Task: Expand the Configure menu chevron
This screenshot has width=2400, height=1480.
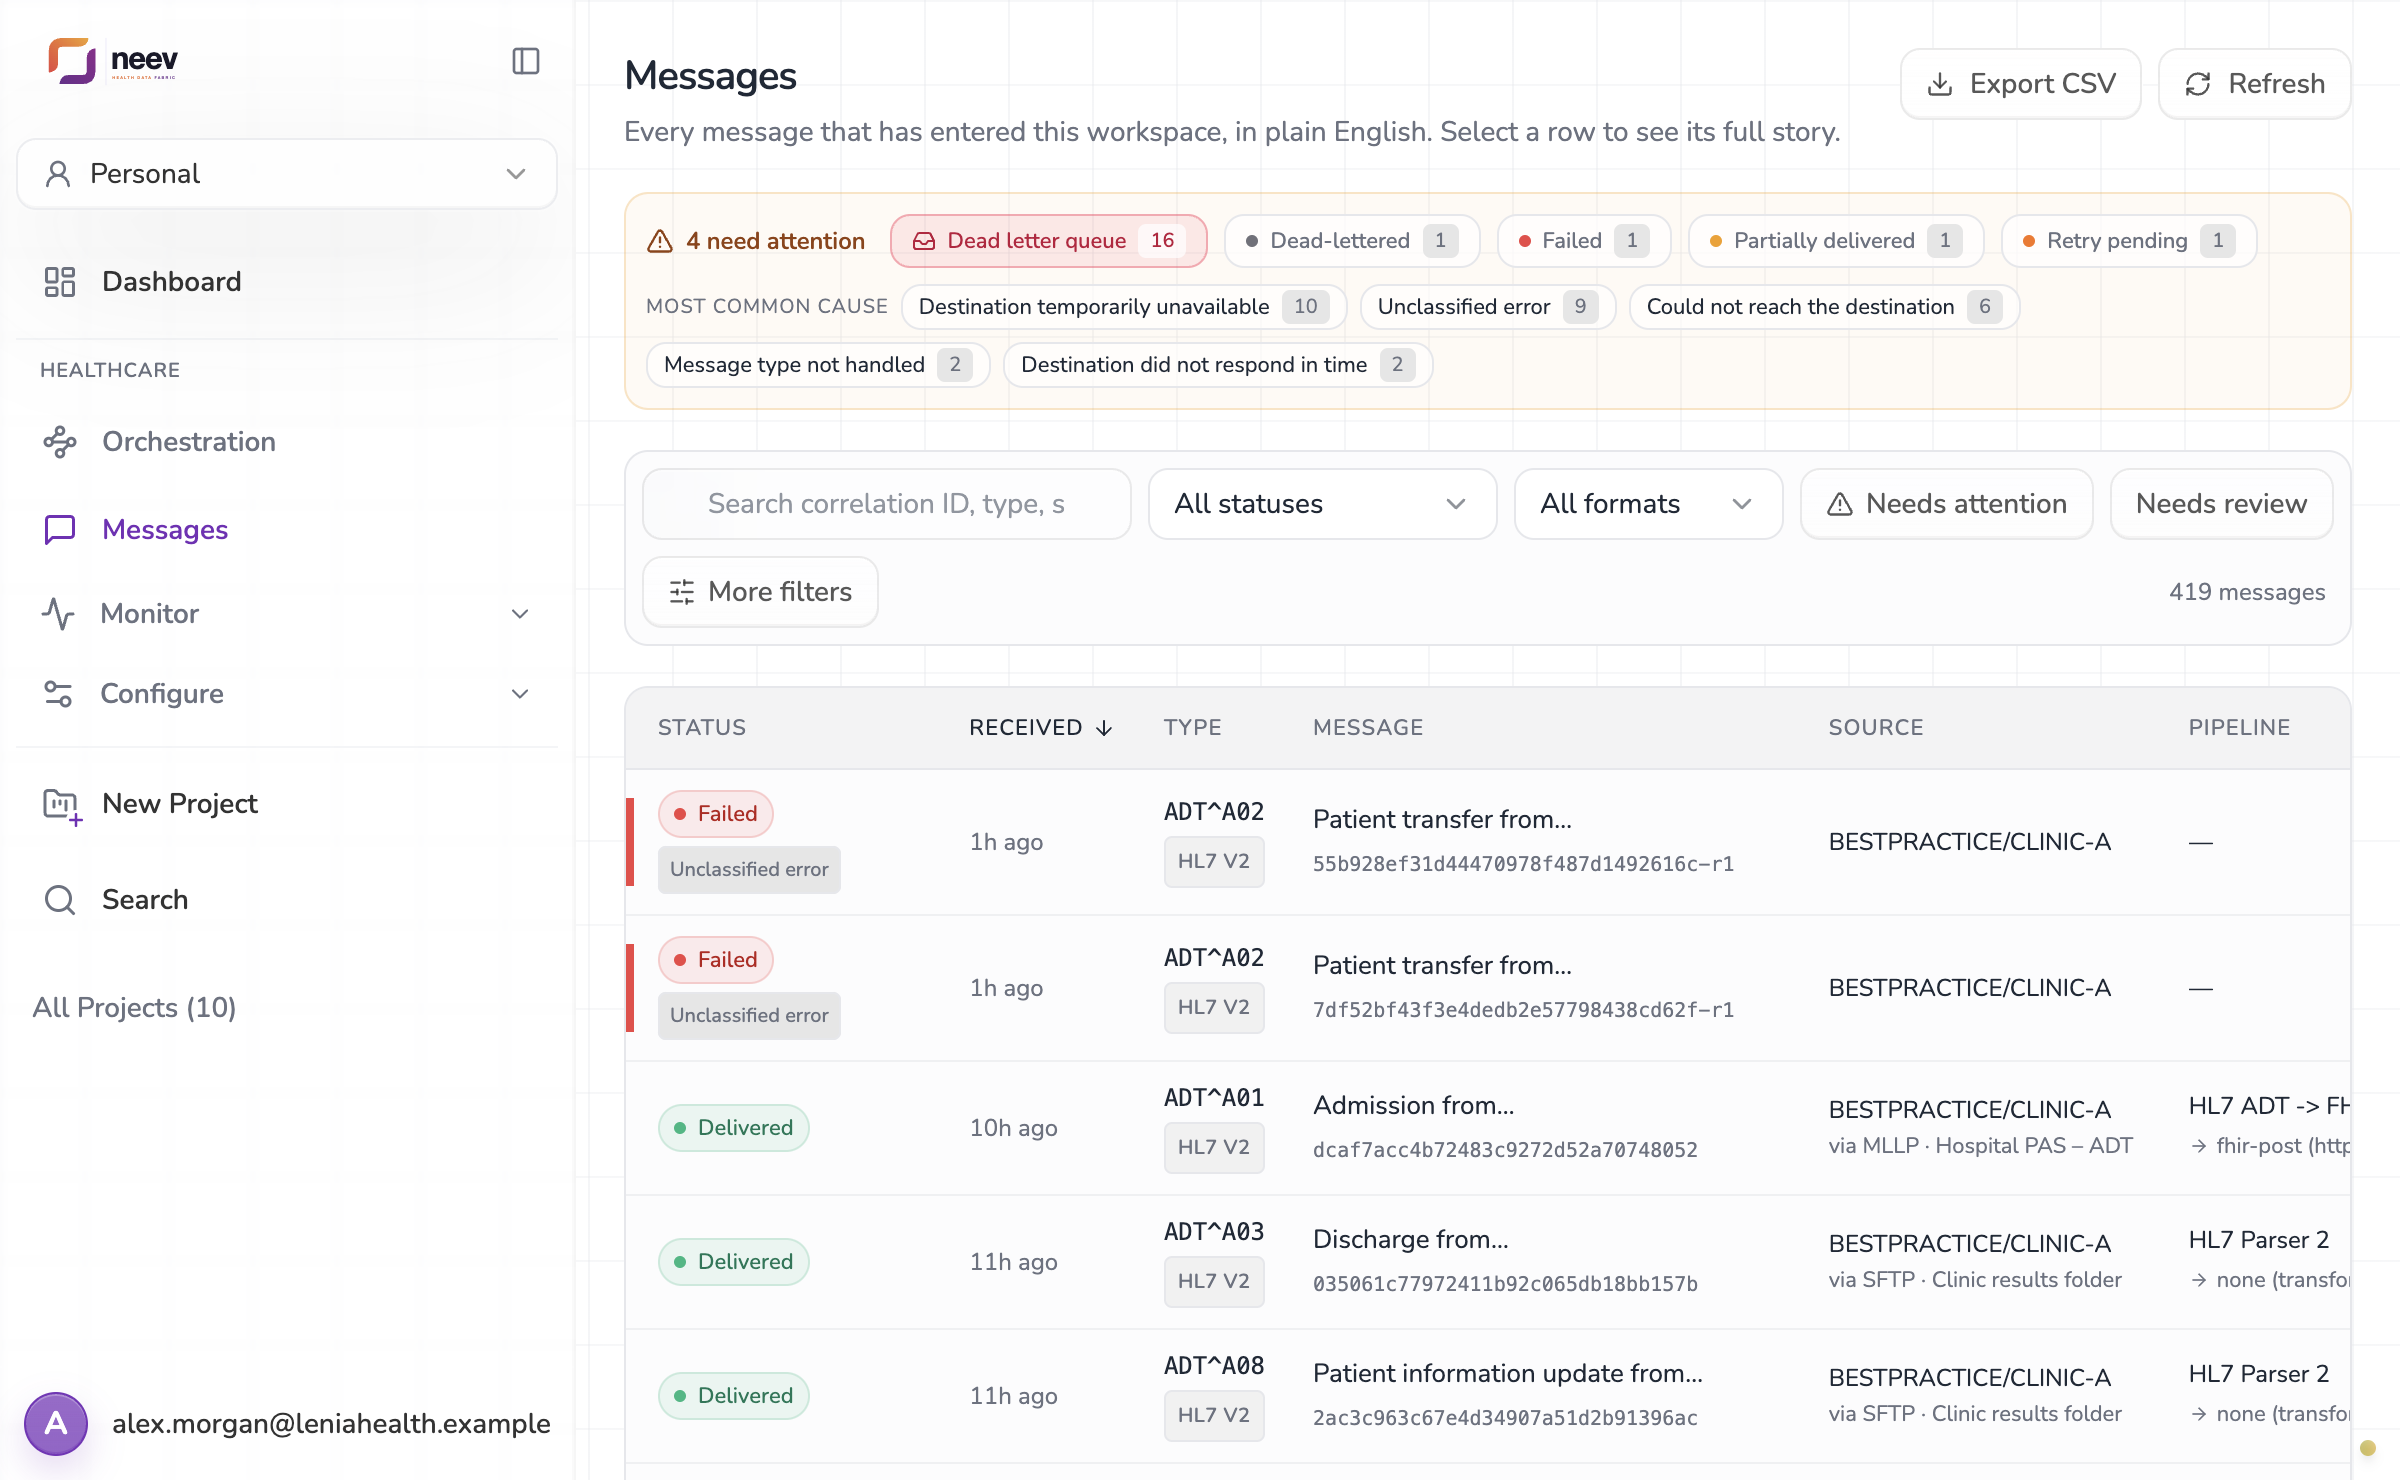Action: click(520, 694)
